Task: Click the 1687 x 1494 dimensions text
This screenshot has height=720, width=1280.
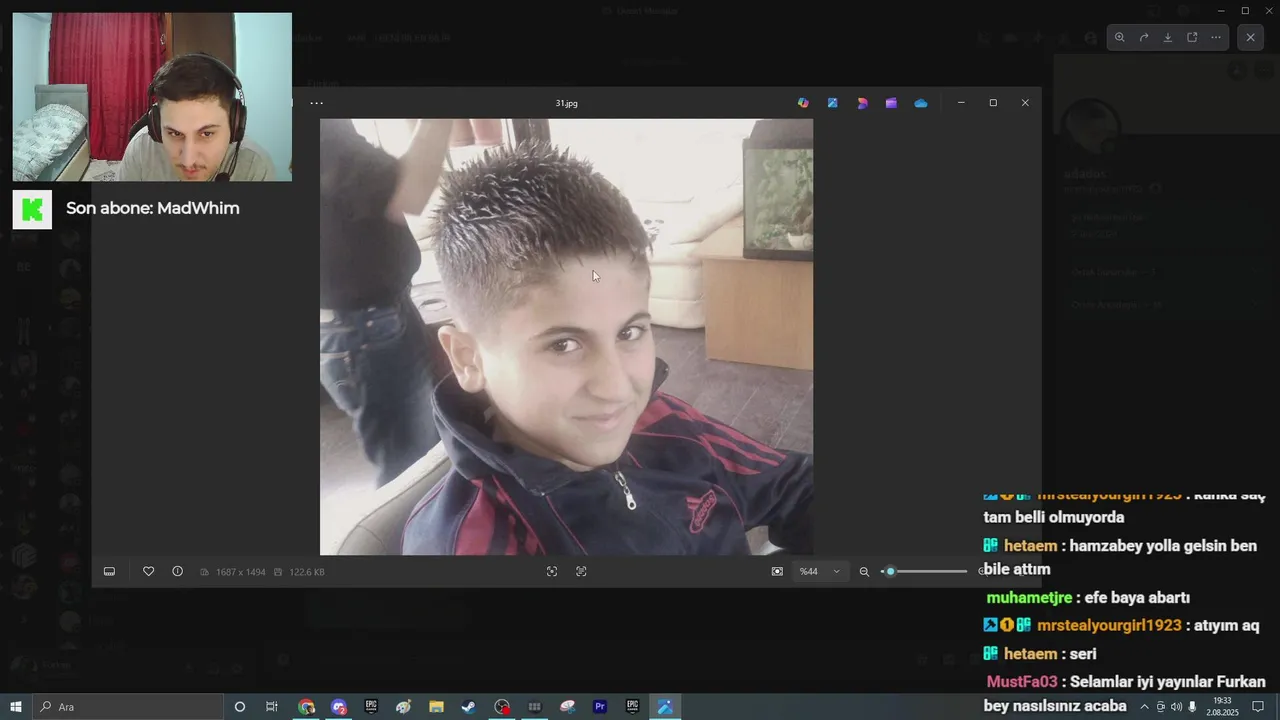Action: tap(240, 572)
